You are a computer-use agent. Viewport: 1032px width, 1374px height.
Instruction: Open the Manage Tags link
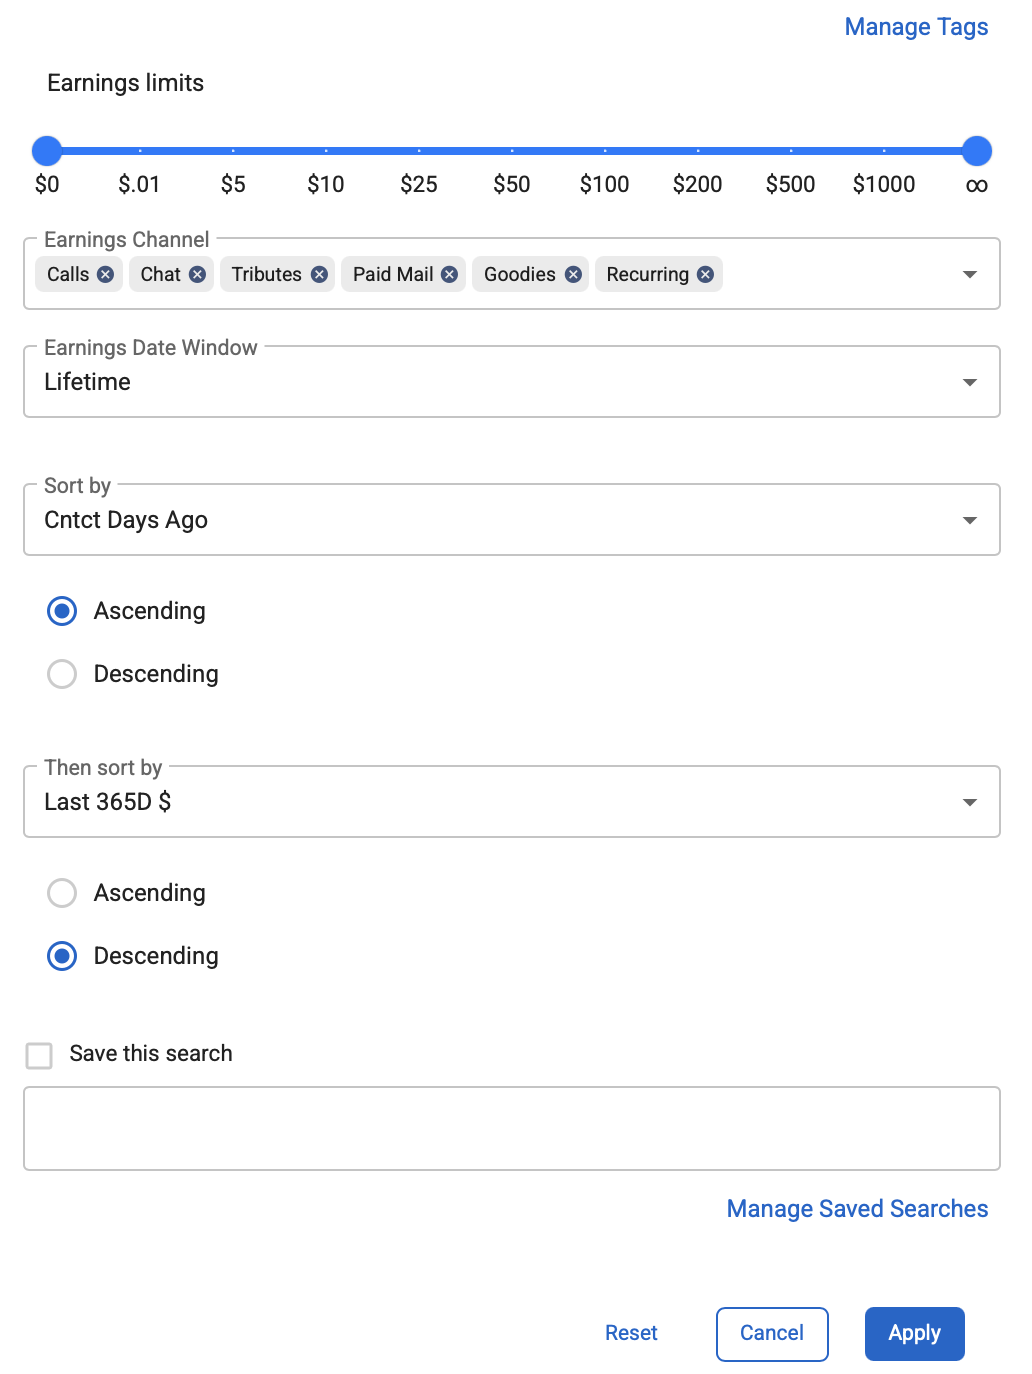pyautogui.click(x=916, y=27)
